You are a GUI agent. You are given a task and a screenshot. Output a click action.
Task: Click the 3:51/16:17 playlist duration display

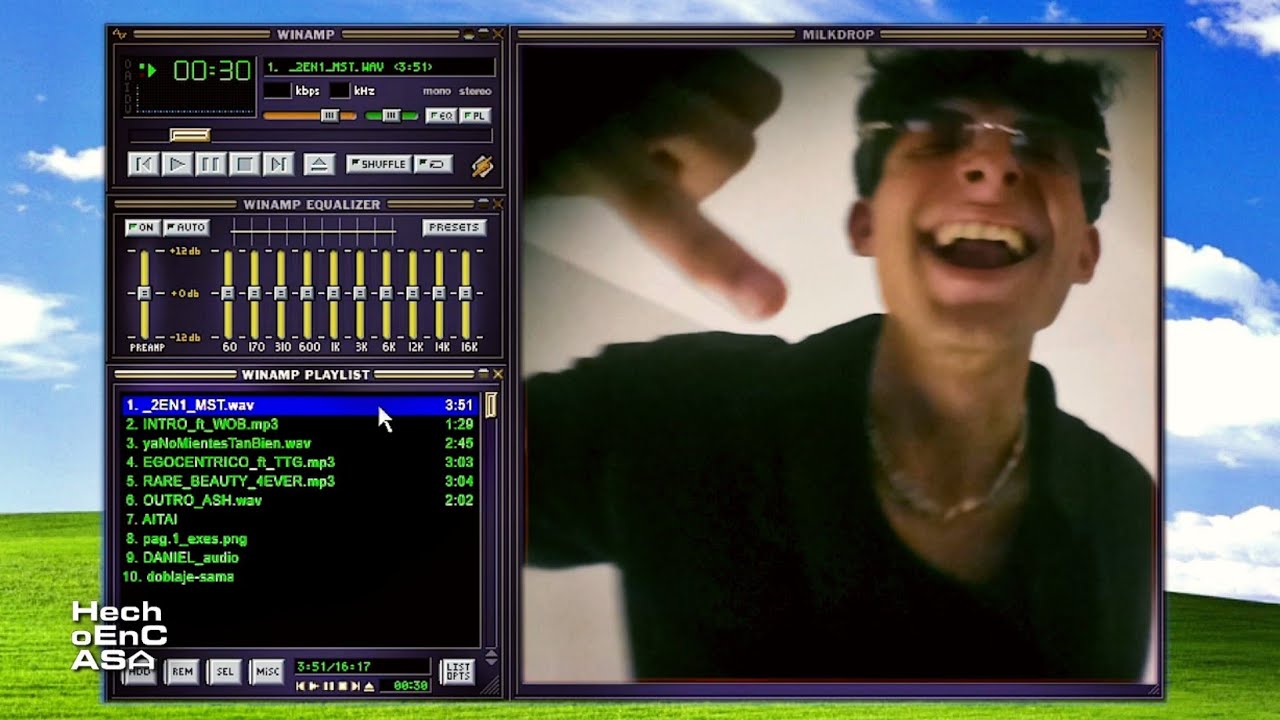click(x=362, y=667)
